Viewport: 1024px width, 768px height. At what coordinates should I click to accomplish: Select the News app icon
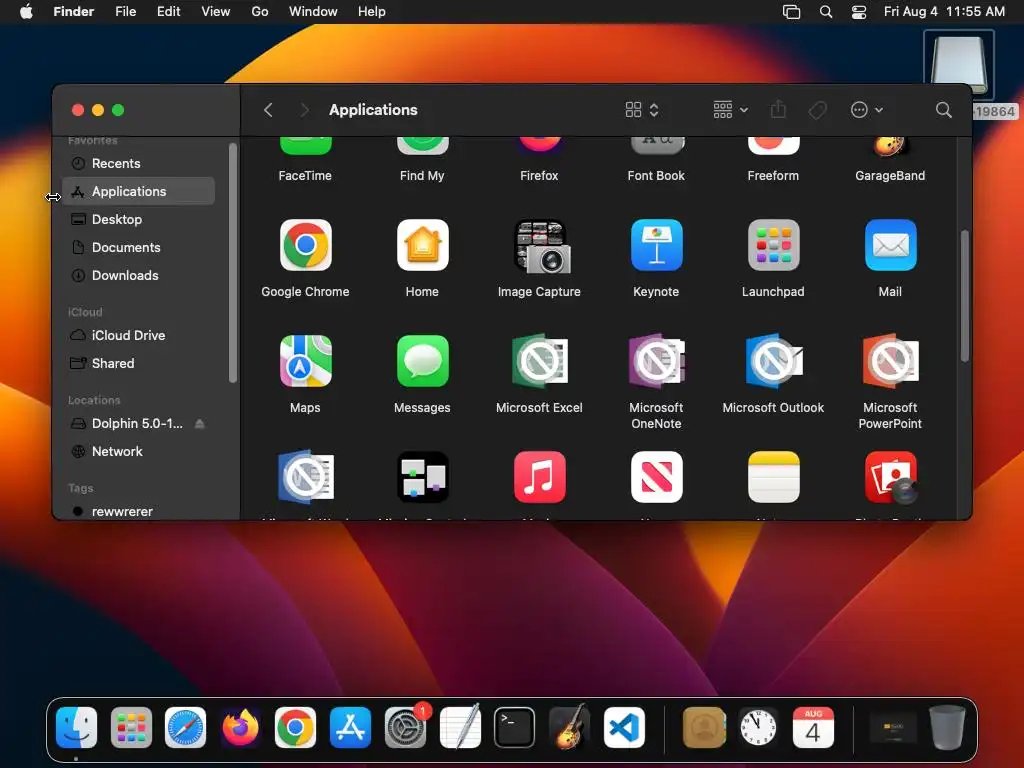coord(656,477)
